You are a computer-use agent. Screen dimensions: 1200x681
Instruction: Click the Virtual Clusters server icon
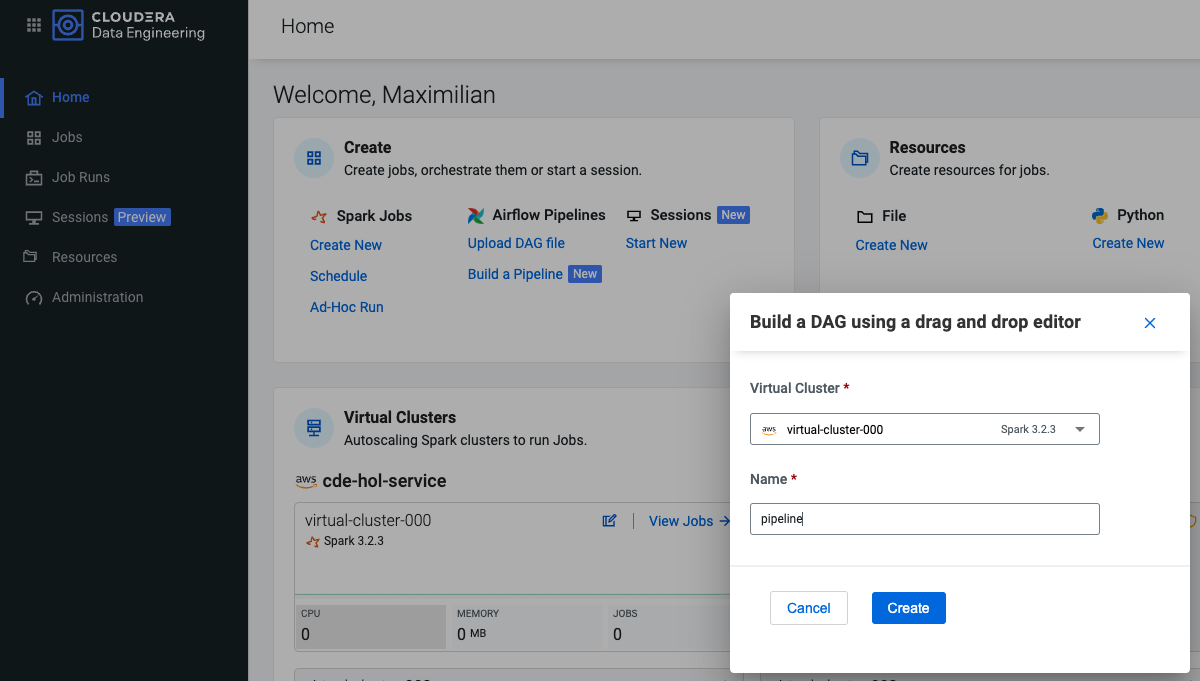(314, 428)
